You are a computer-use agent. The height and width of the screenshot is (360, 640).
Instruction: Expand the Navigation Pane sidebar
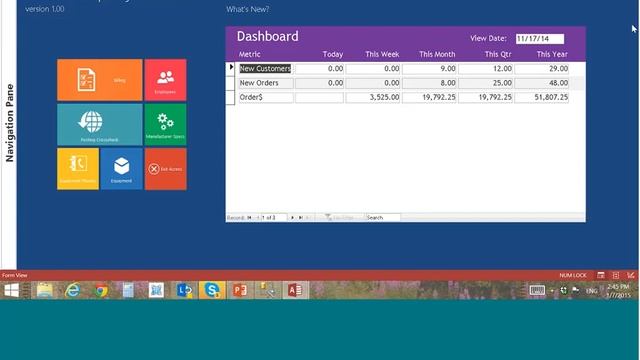coord(9,122)
